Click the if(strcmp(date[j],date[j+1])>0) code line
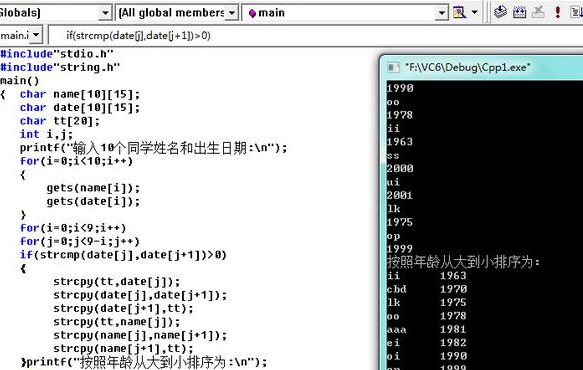 (123, 255)
